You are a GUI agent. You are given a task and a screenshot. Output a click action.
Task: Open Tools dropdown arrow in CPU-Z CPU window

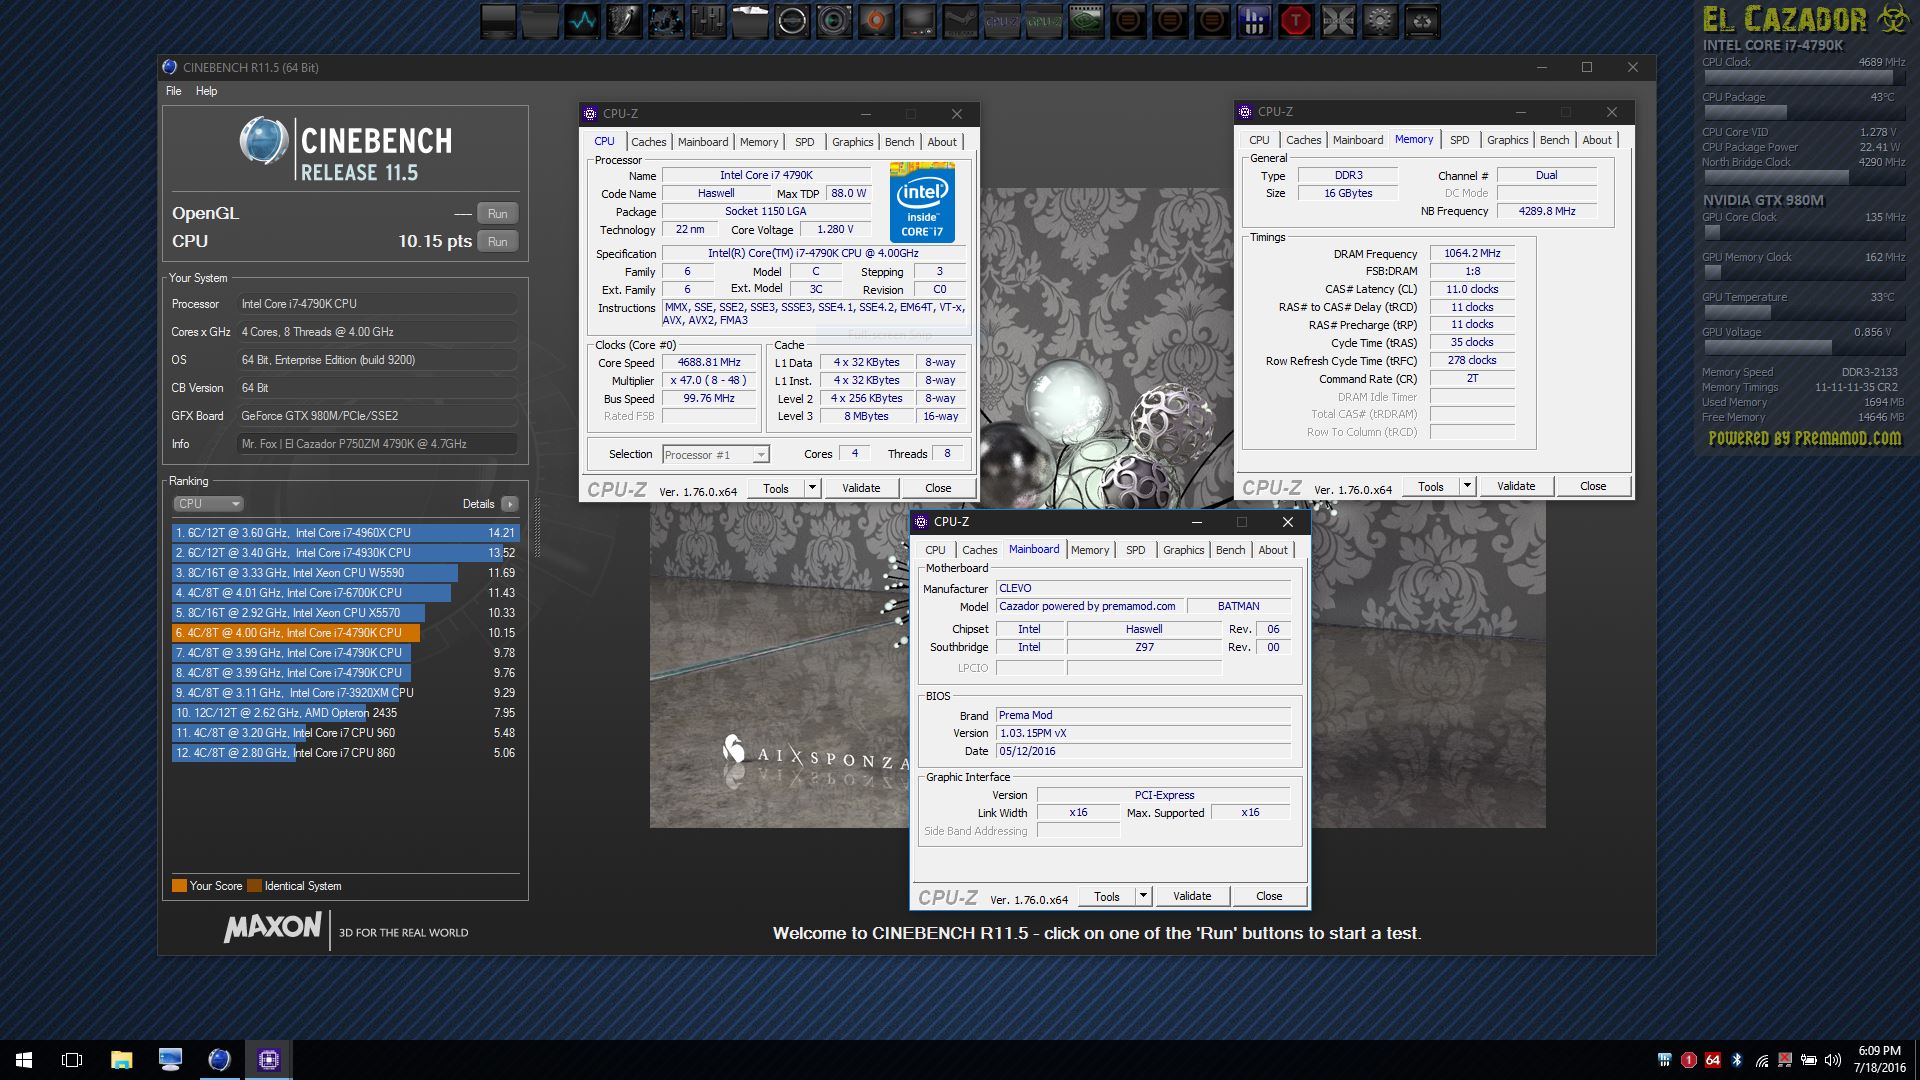[812, 488]
